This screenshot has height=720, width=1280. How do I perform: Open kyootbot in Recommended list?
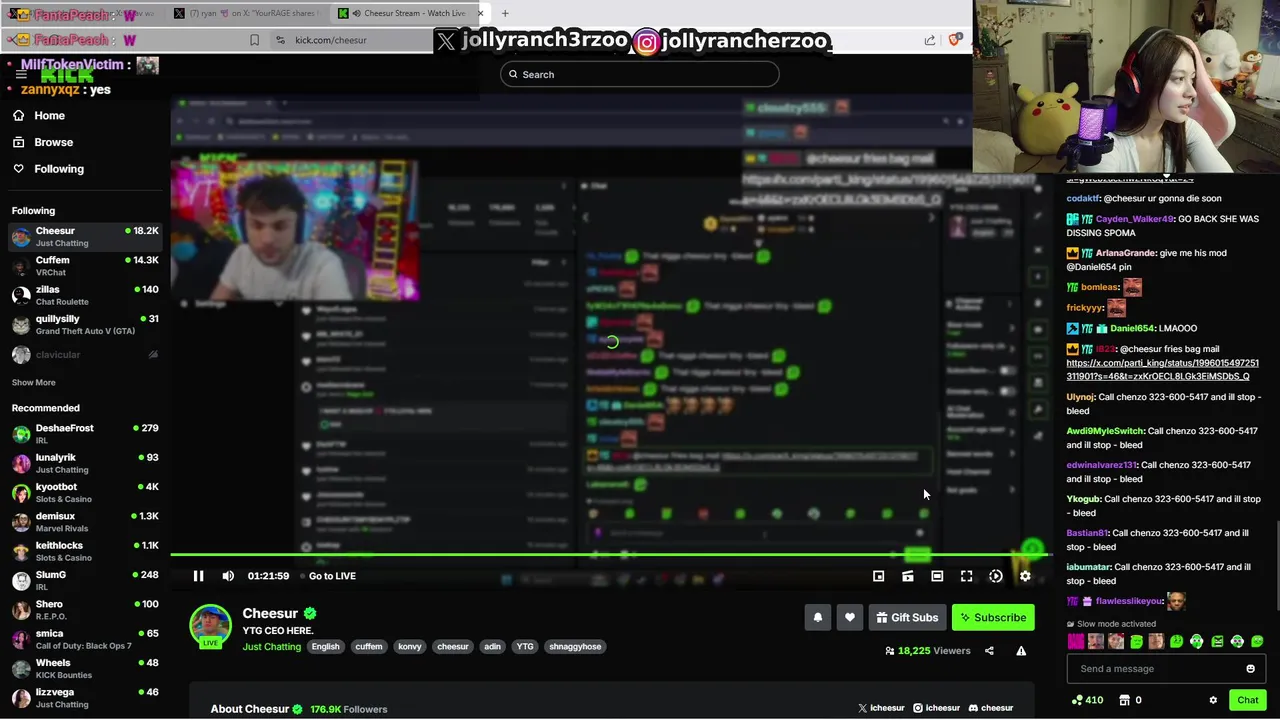[x=85, y=492]
